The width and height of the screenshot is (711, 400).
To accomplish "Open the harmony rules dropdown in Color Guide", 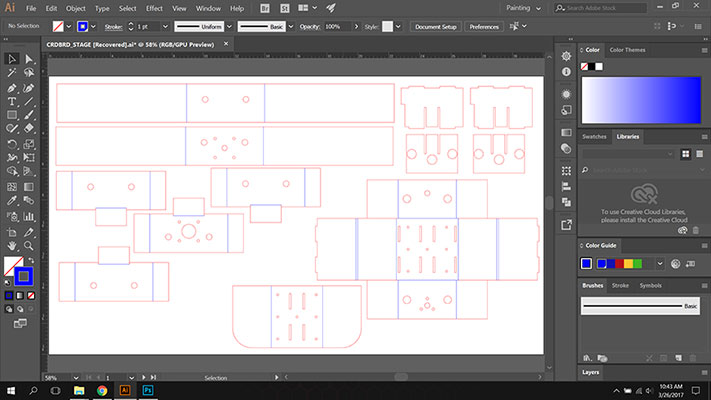I will 660,263.
